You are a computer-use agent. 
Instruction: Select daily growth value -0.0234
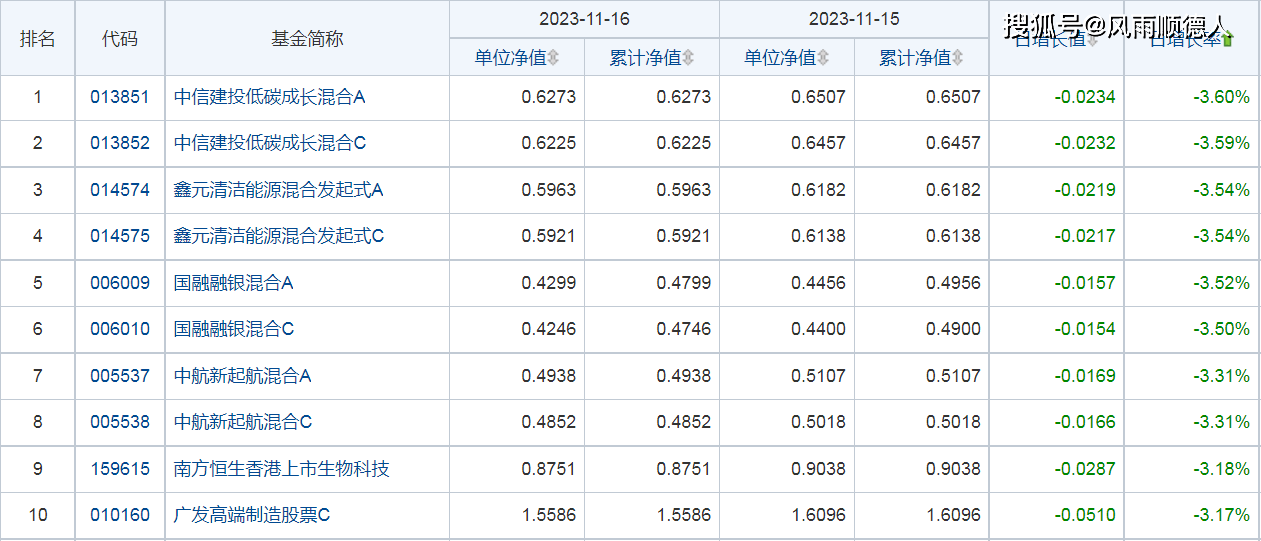[1085, 97]
